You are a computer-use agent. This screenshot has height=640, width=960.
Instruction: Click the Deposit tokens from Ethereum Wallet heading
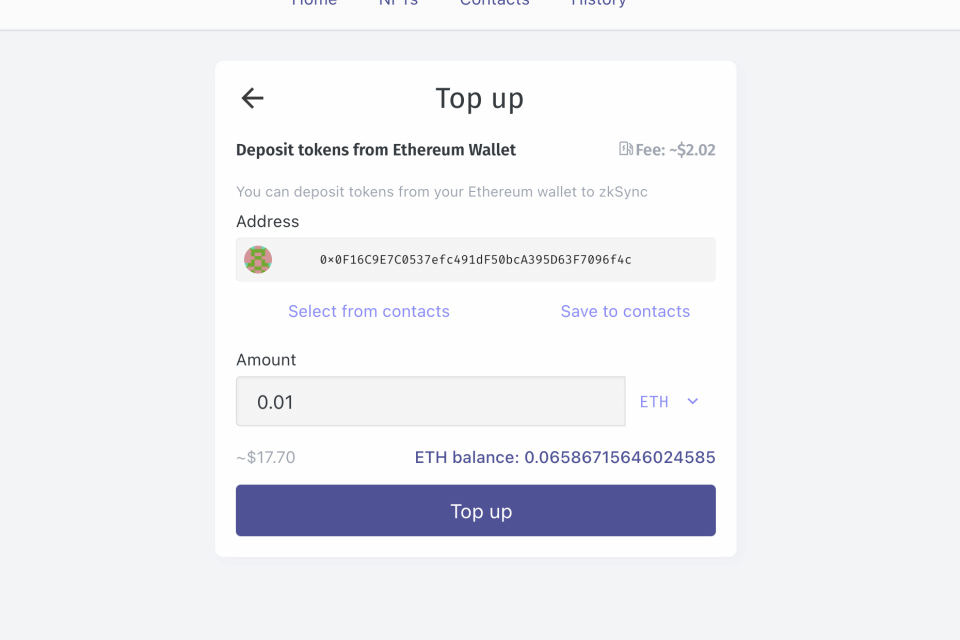click(376, 150)
